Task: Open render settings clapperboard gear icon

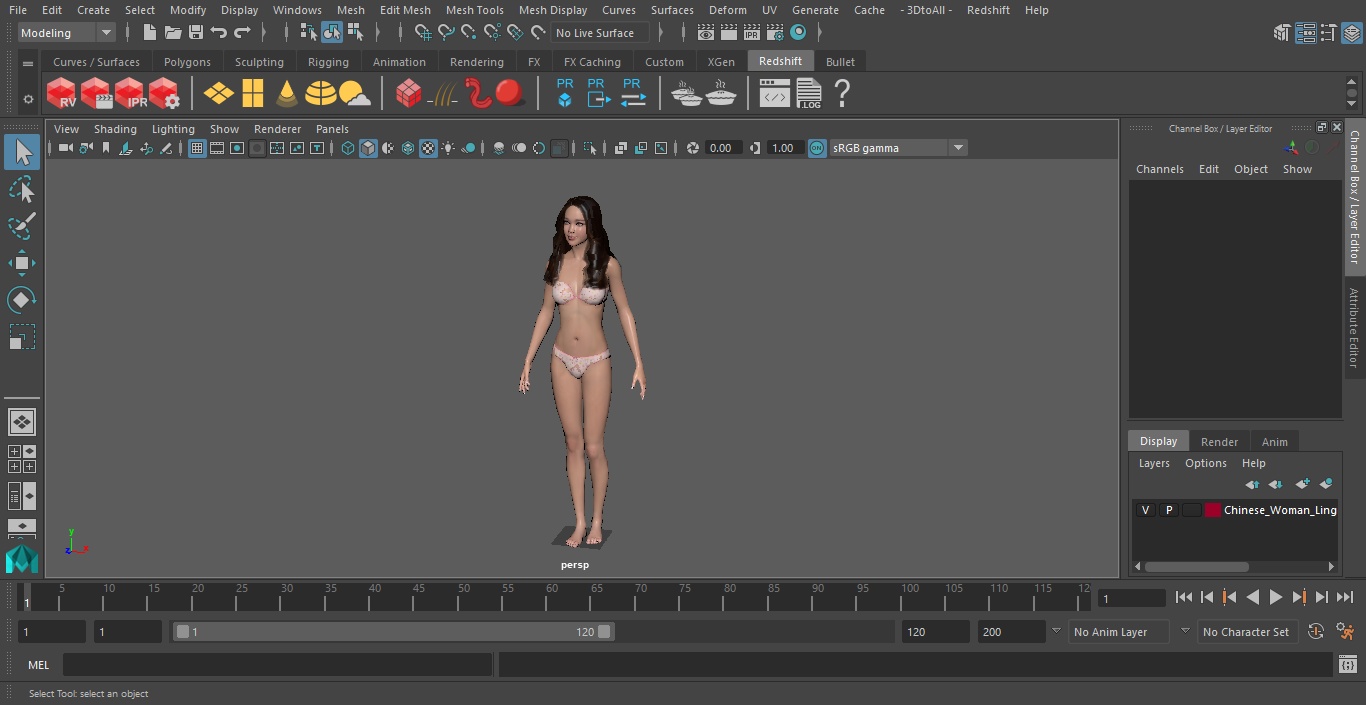Action: 774,33
